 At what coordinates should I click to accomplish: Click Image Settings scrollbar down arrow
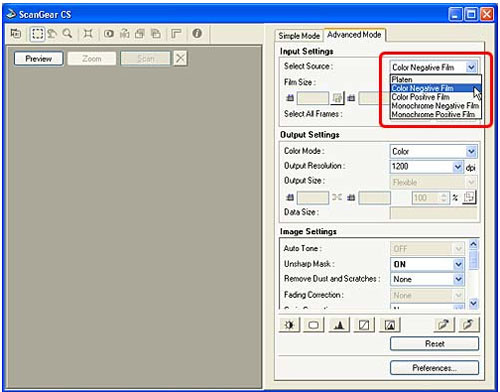473,303
